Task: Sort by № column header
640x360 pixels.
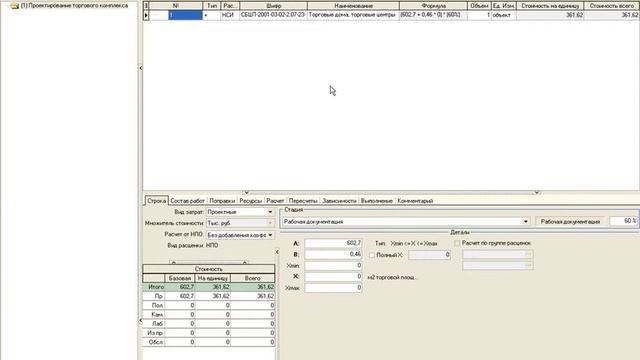Action: pos(176,6)
